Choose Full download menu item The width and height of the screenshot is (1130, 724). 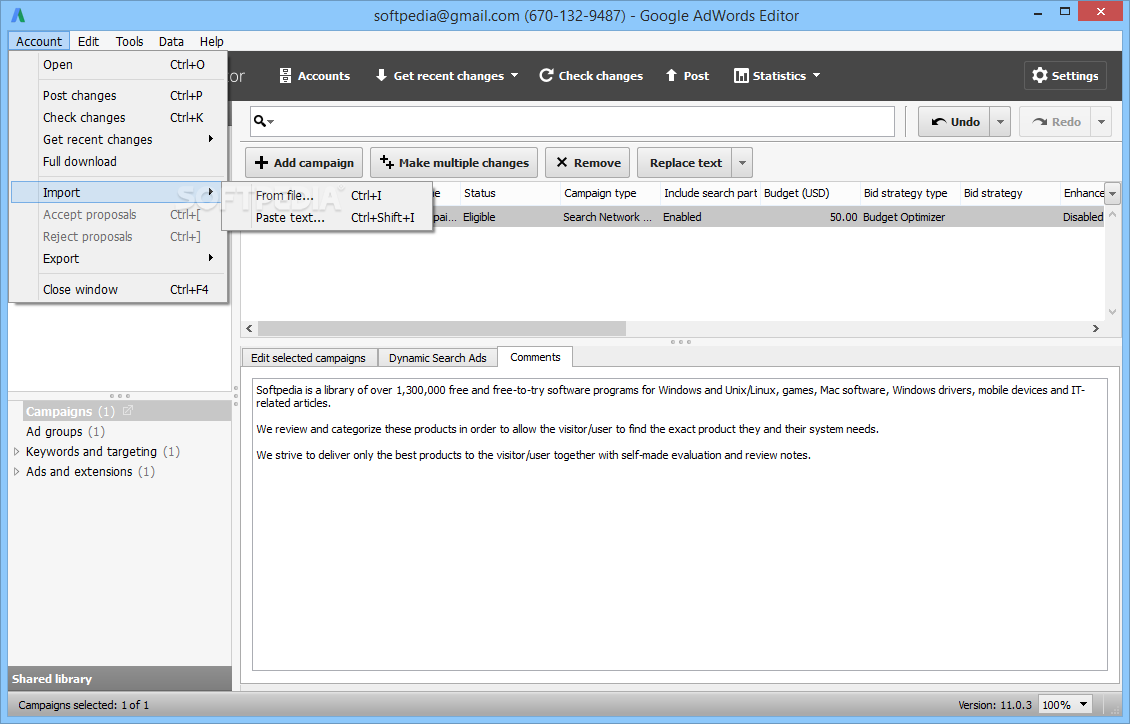(119, 161)
